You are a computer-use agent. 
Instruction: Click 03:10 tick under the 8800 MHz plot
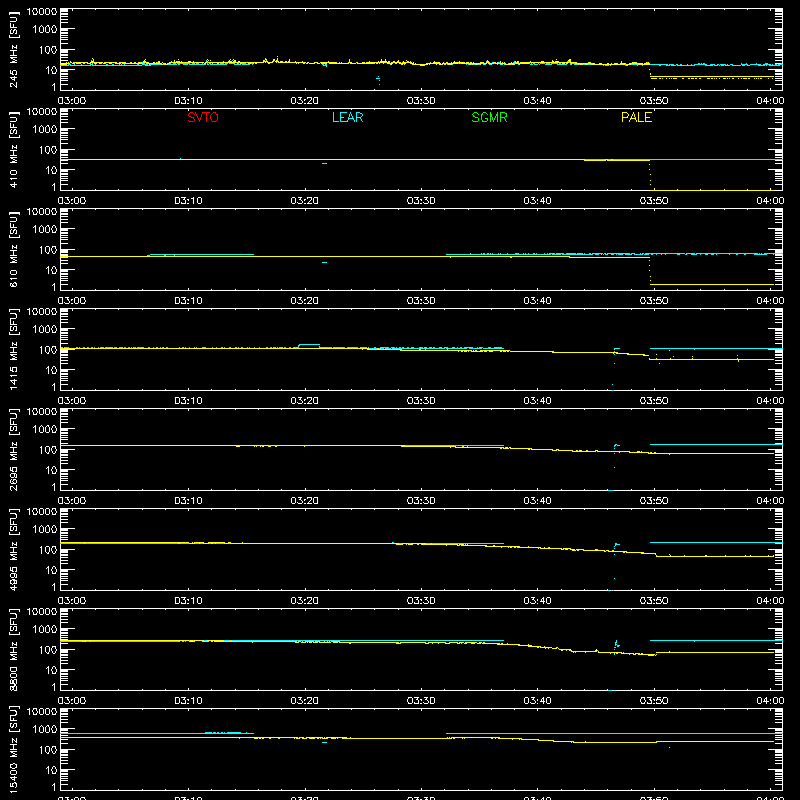pyautogui.click(x=188, y=701)
